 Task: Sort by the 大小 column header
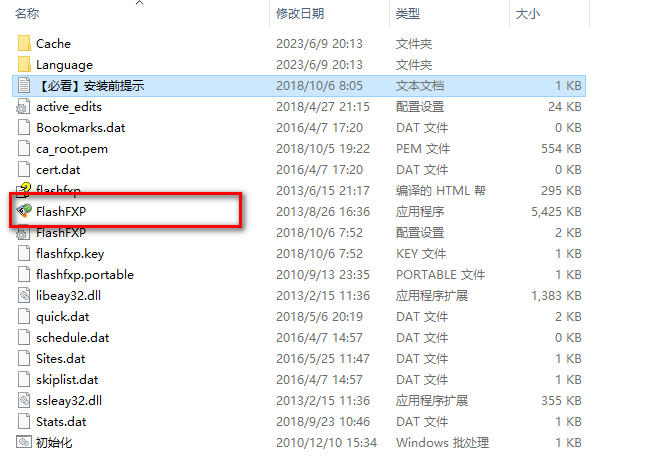click(x=528, y=14)
